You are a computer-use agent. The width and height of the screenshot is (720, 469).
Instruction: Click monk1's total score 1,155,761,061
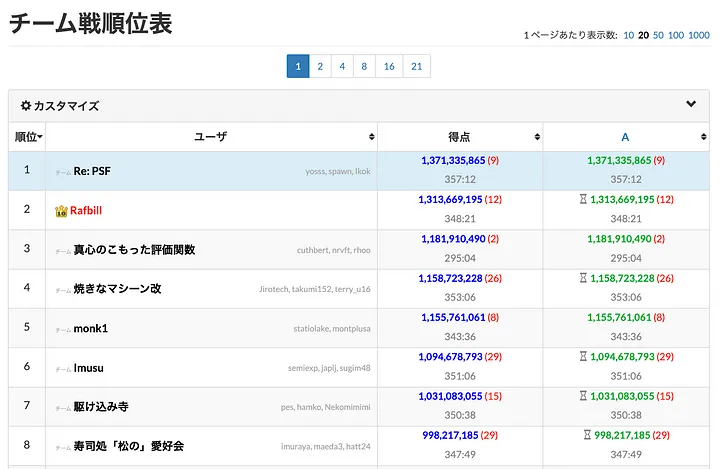click(453, 318)
